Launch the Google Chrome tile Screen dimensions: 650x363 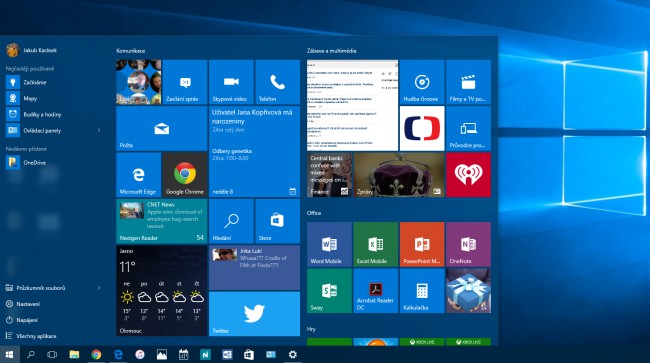[185, 174]
